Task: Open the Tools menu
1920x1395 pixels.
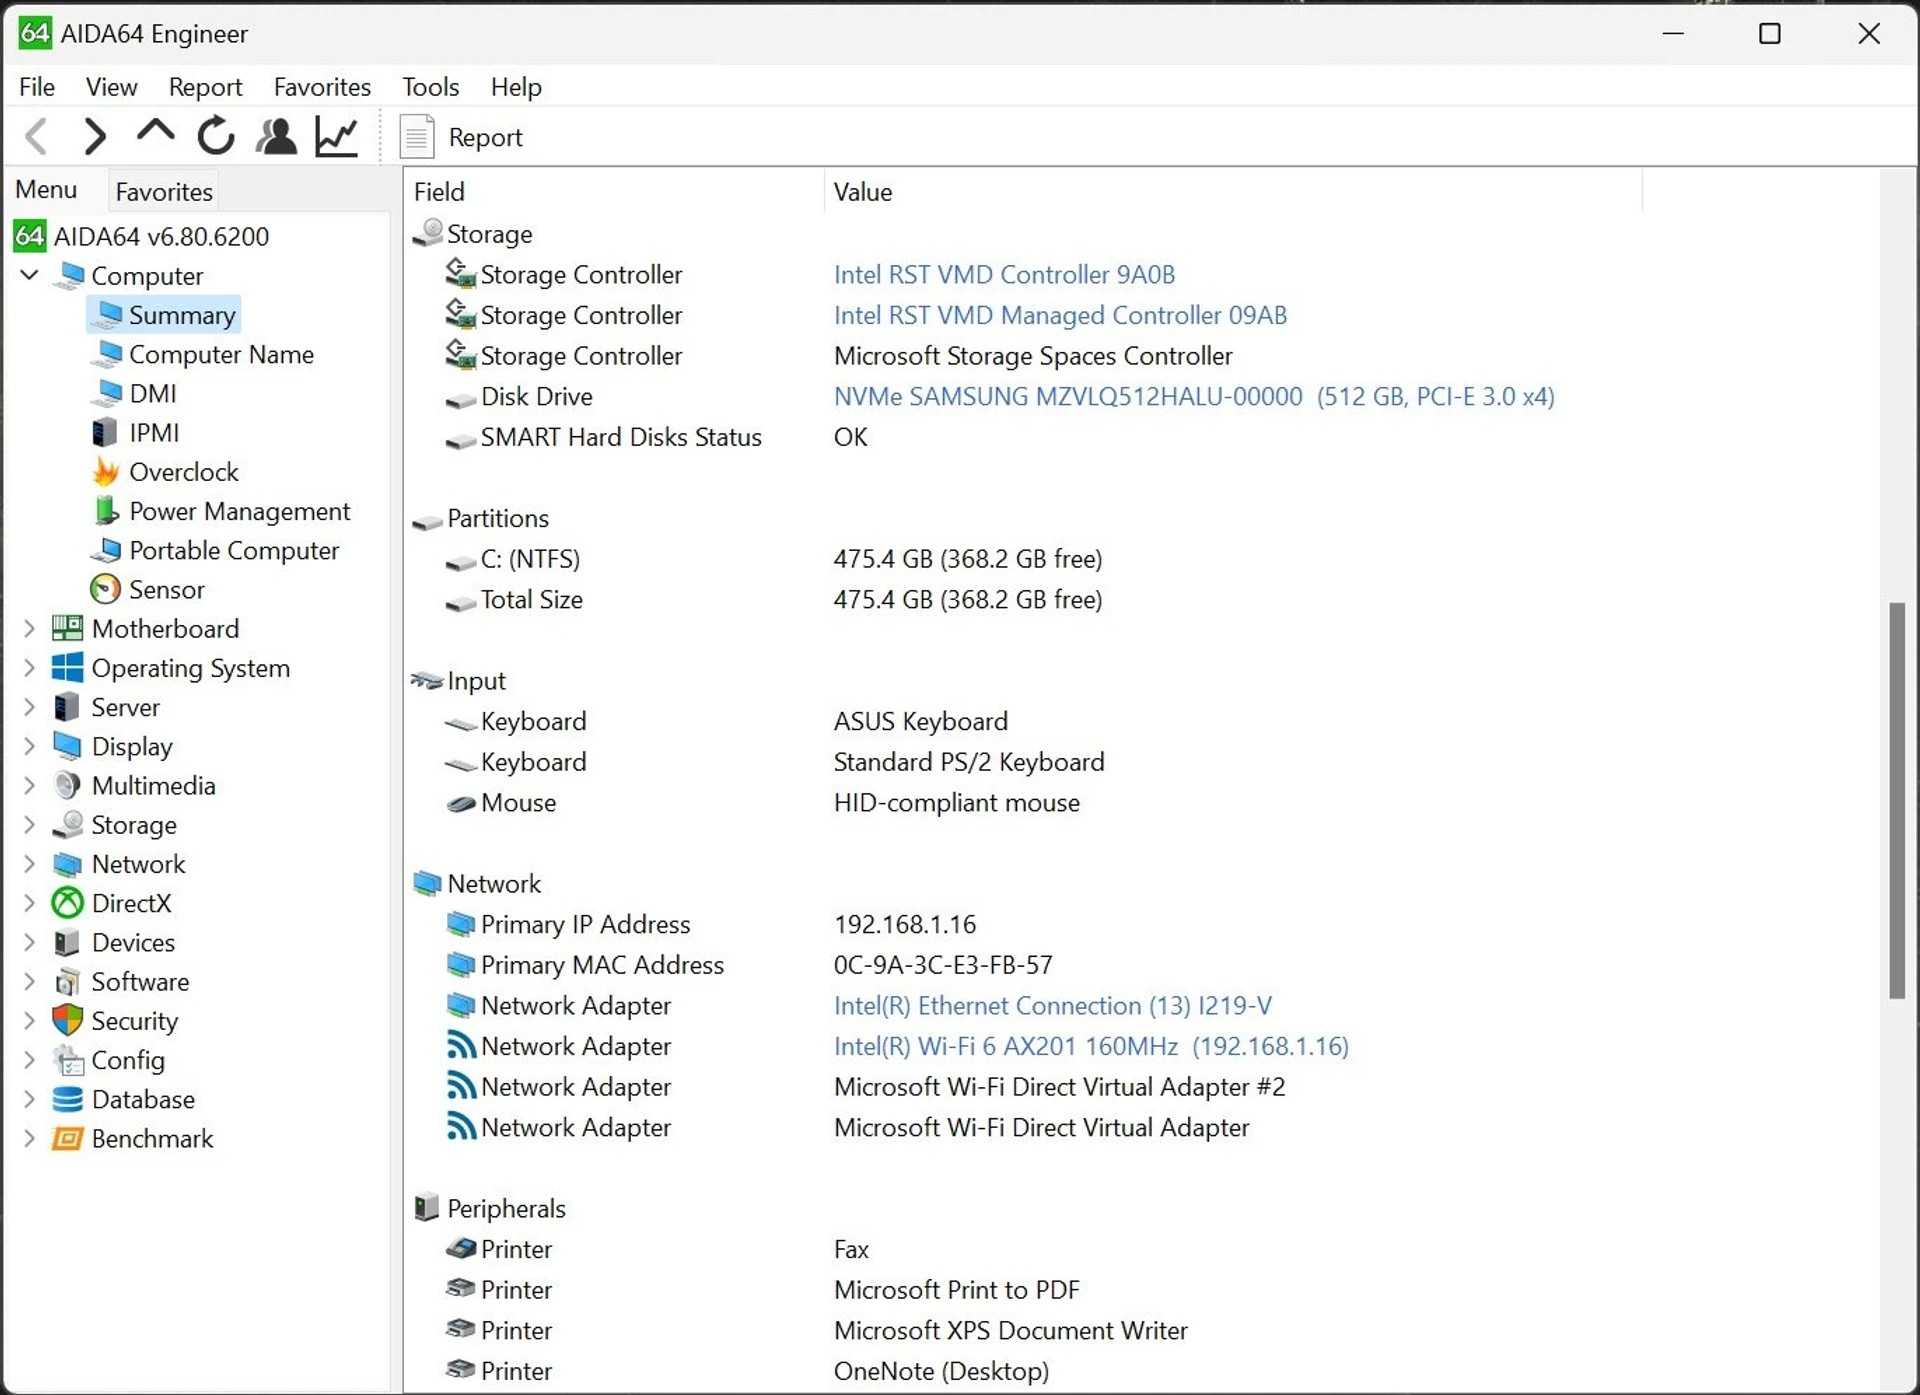Action: click(429, 87)
